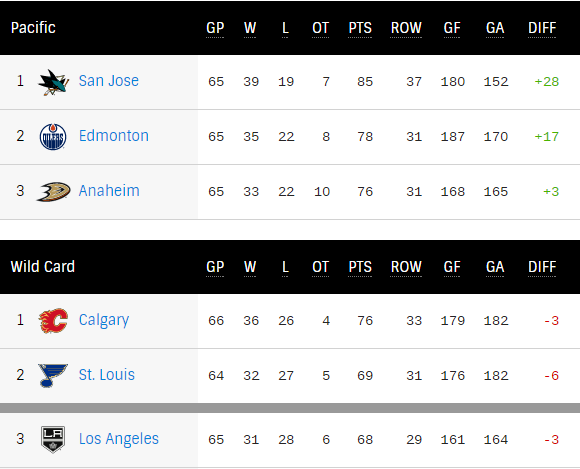The height and width of the screenshot is (469, 580).
Task: Open the San Jose team link
Action: pos(109,81)
